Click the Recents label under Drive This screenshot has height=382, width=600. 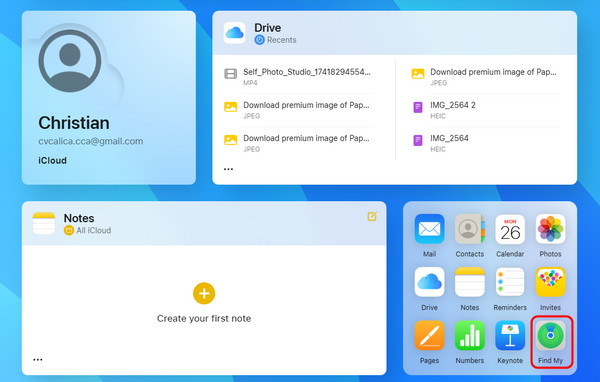tap(281, 40)
